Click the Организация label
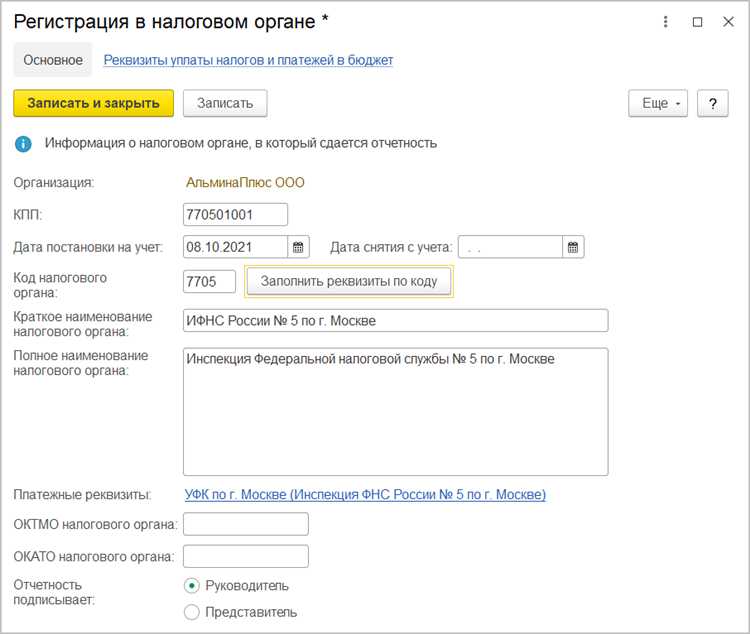Screen dimensions: 750x634 [54, 182]
